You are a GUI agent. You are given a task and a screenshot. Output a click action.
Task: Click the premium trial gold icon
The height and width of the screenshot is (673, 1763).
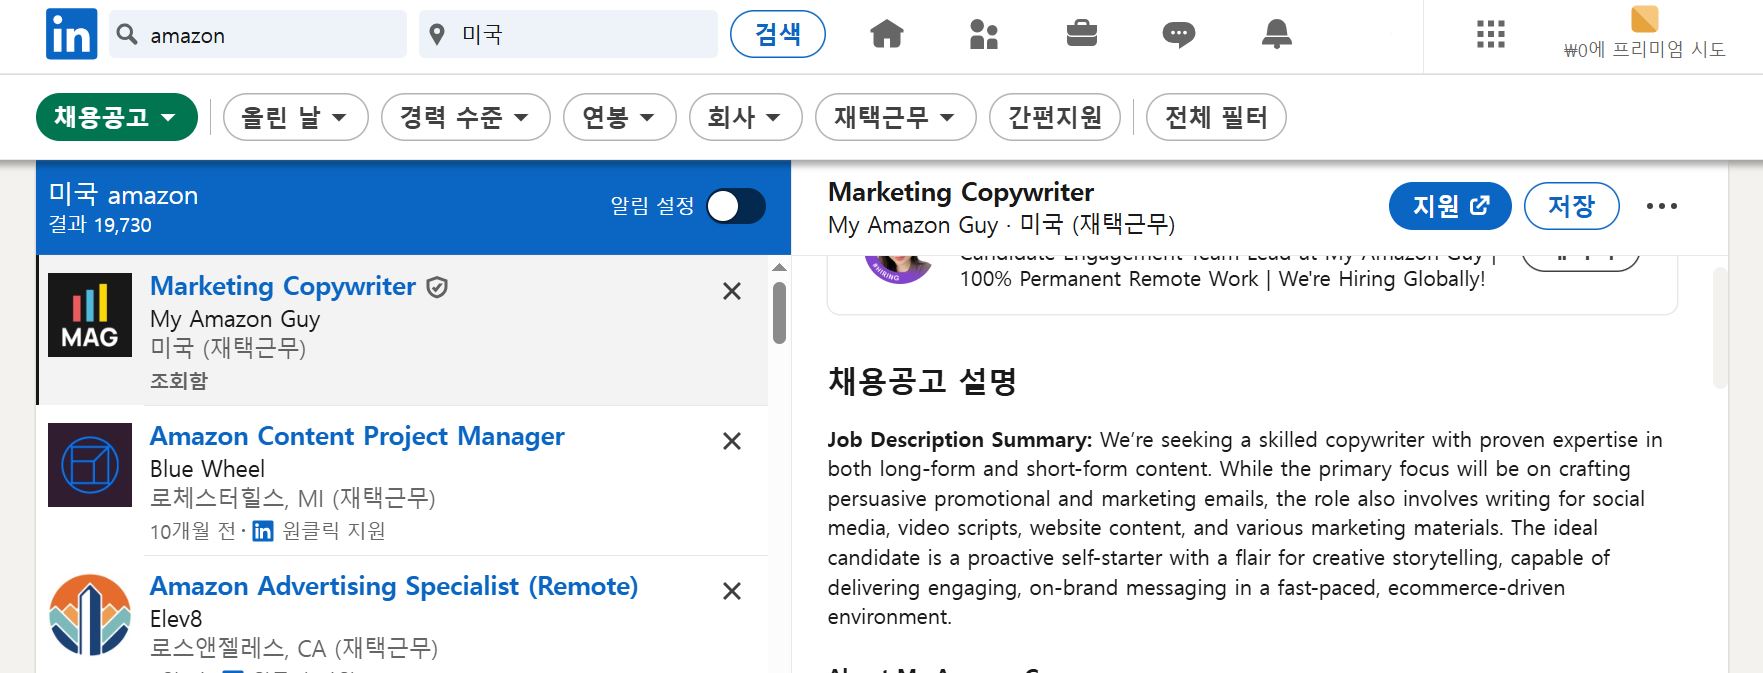[x=1644, y=19]
